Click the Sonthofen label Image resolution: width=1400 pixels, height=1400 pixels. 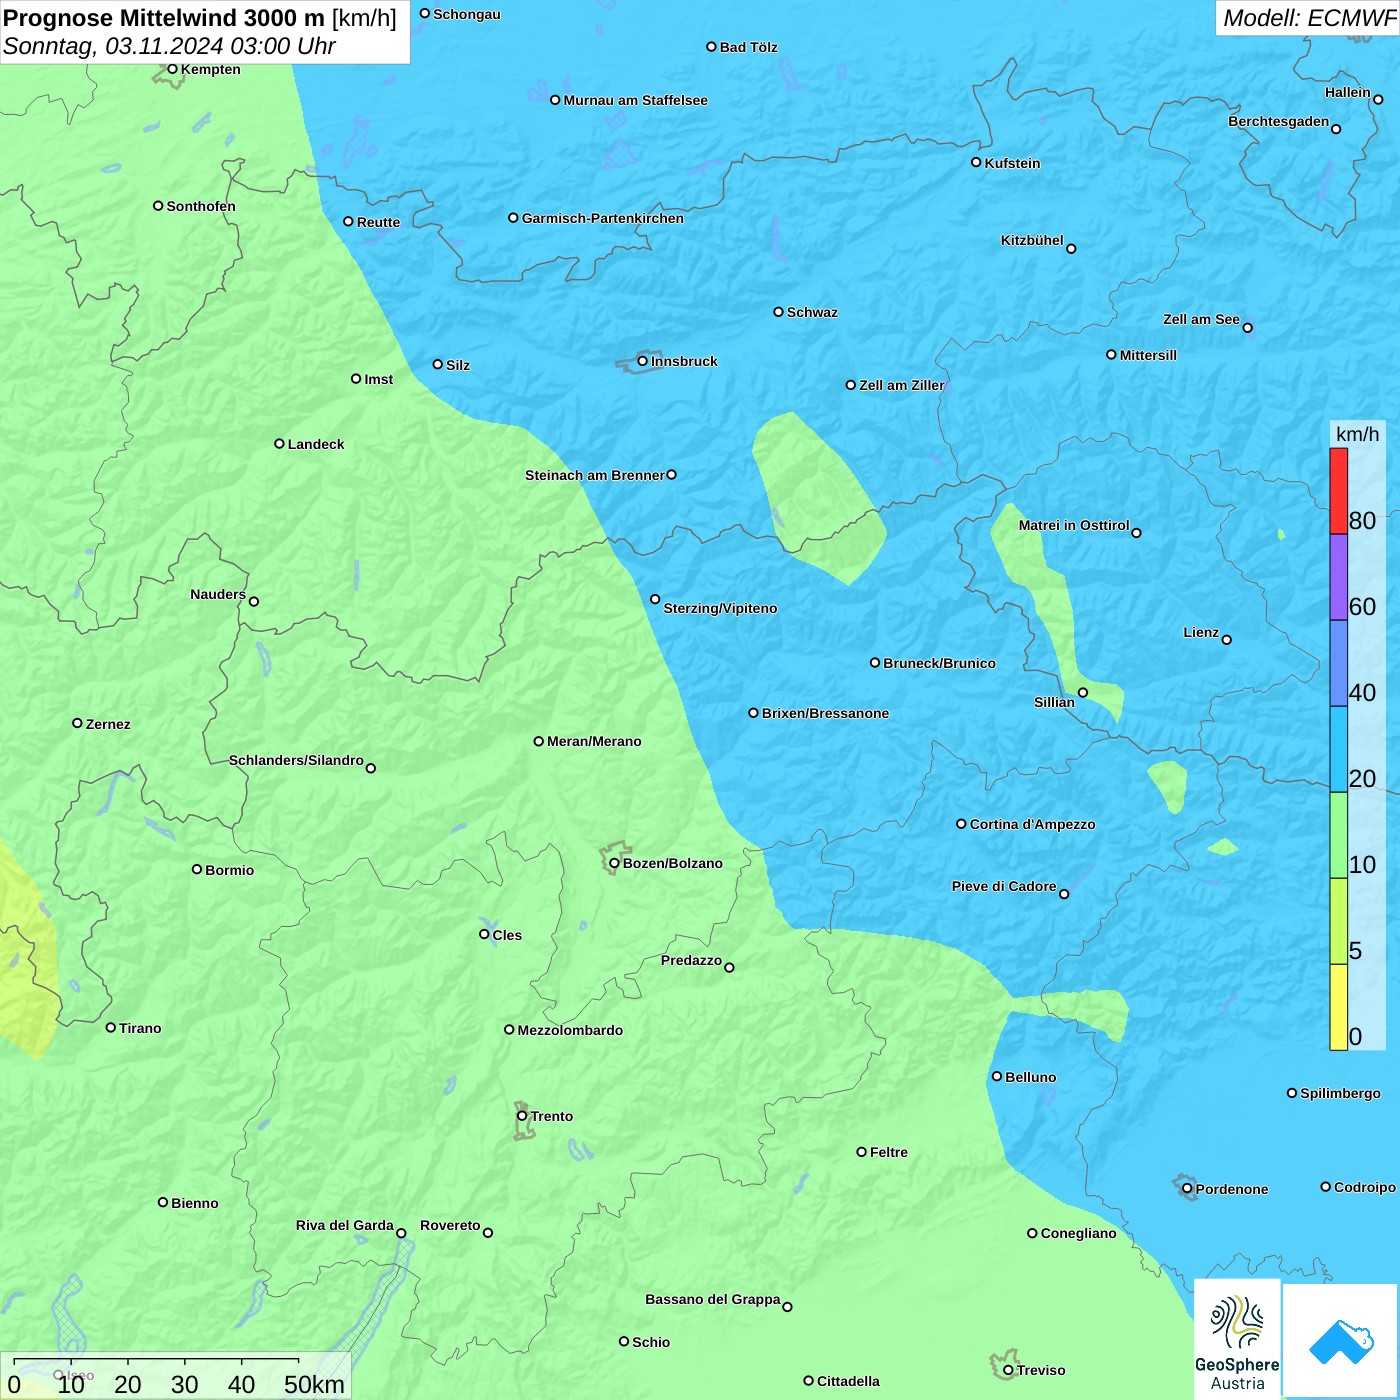(201, 206)
